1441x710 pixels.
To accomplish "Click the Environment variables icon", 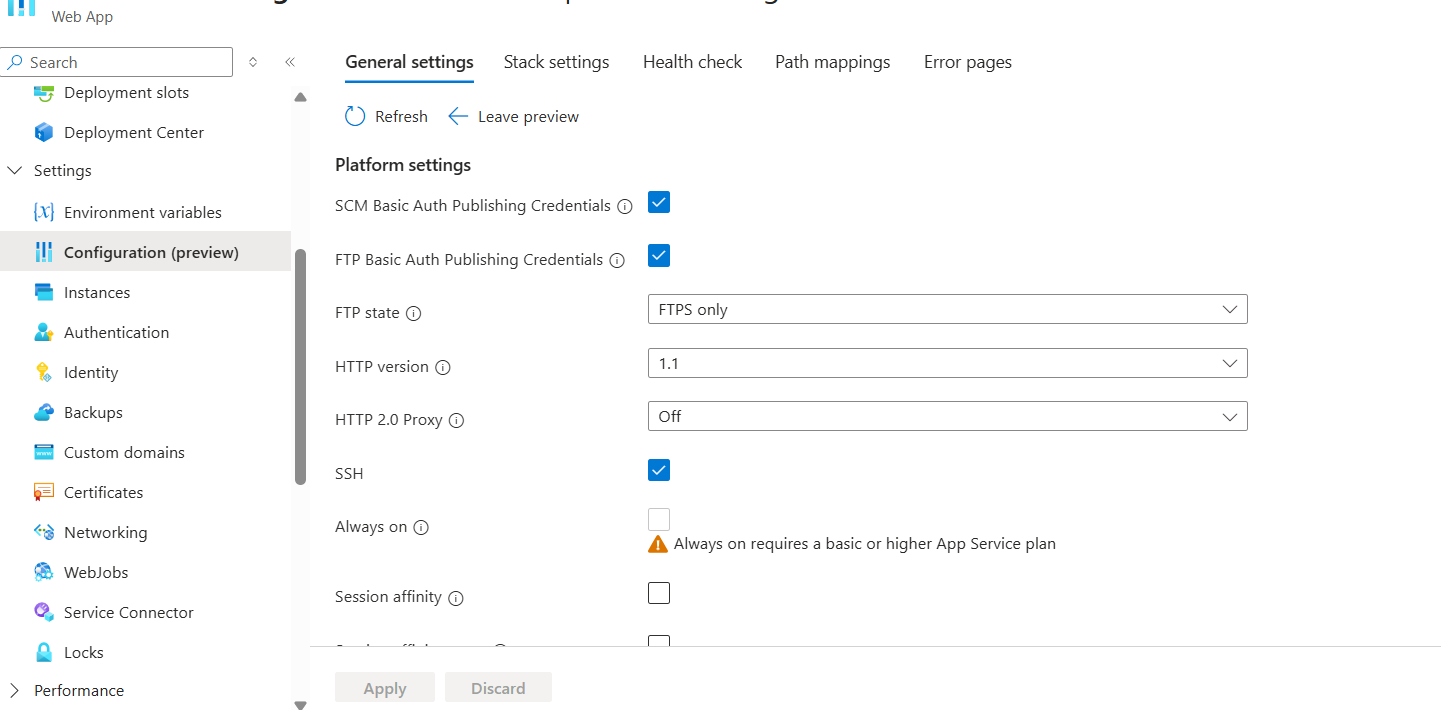I will pos(43,212).
